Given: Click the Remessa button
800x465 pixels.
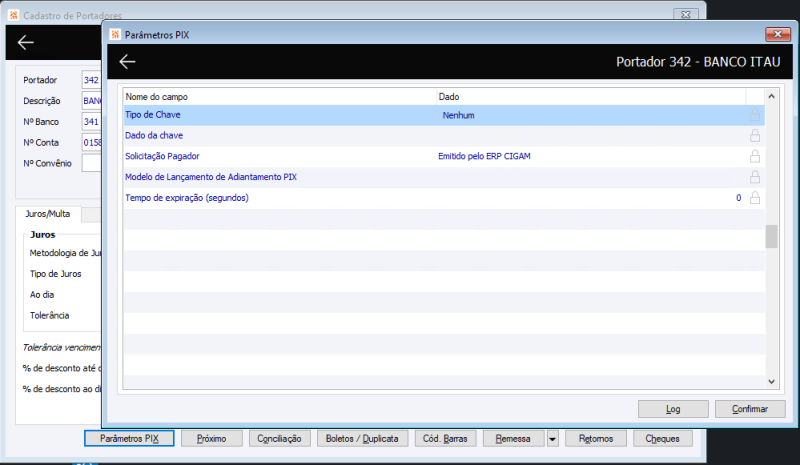Looking at the screenshot, I should point(513,438).
